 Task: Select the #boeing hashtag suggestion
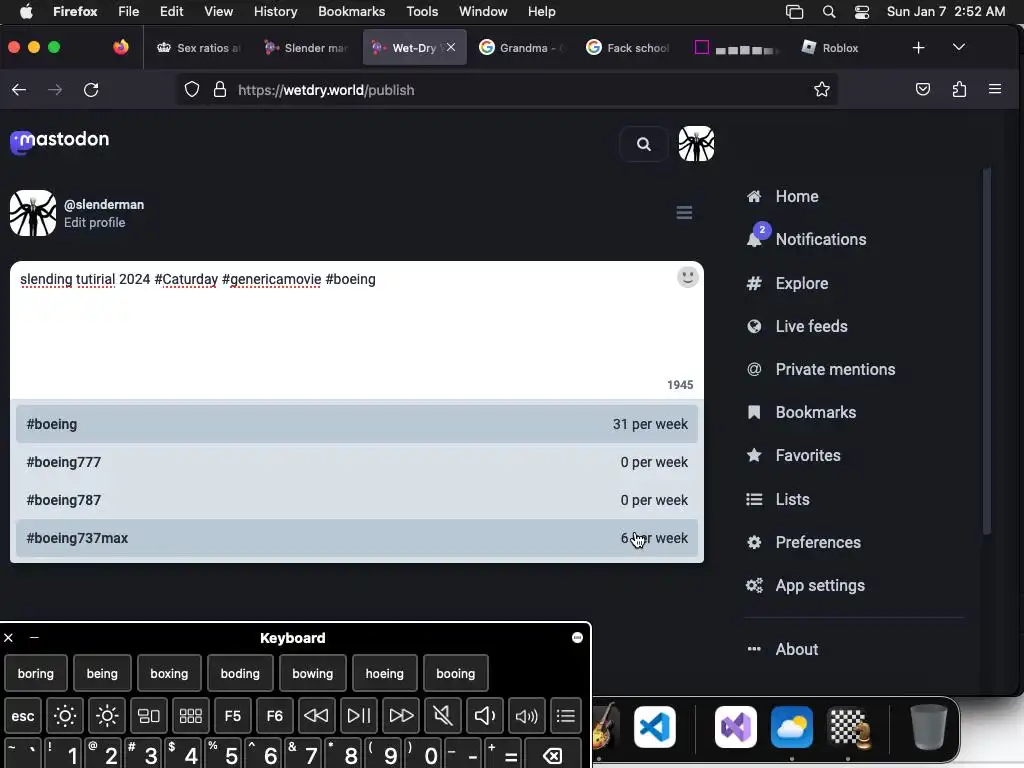pyautogui.click(x=357, y=424)
